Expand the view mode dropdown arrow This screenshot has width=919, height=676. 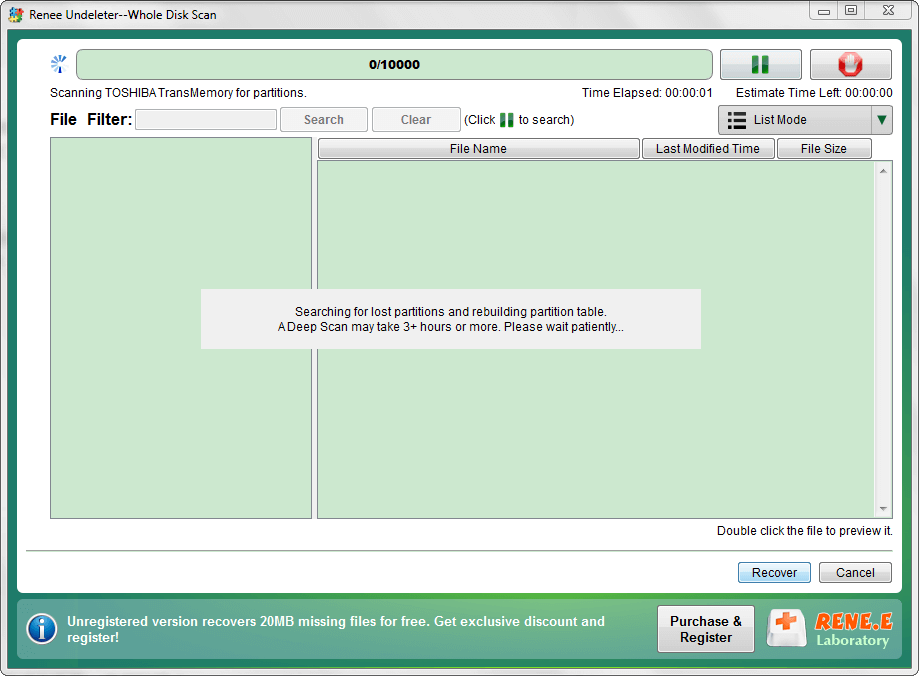tap(881, 120)
